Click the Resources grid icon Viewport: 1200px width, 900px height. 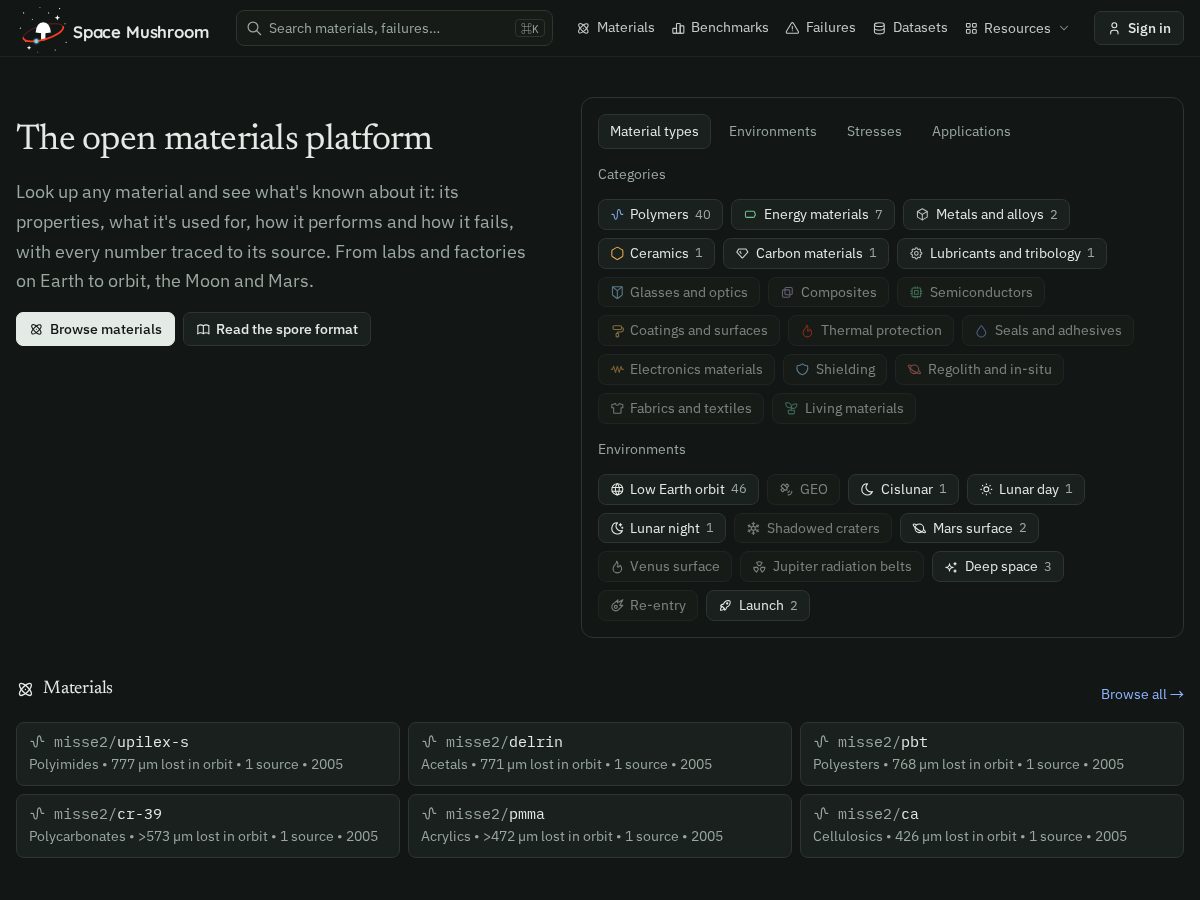[x=971, y=28]
